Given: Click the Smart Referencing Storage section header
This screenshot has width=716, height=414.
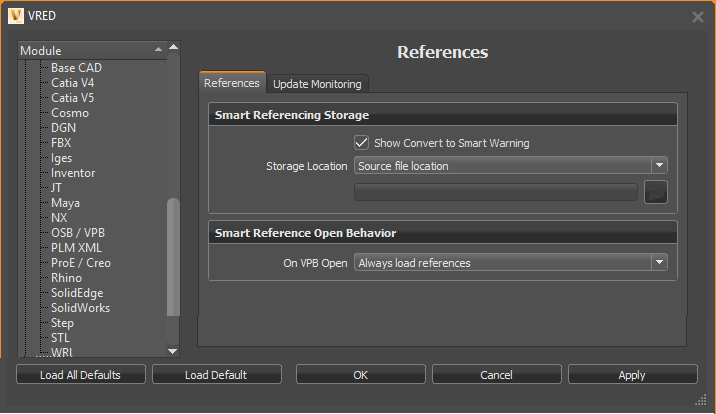Looking at the screenshot, I should point(442,115).
